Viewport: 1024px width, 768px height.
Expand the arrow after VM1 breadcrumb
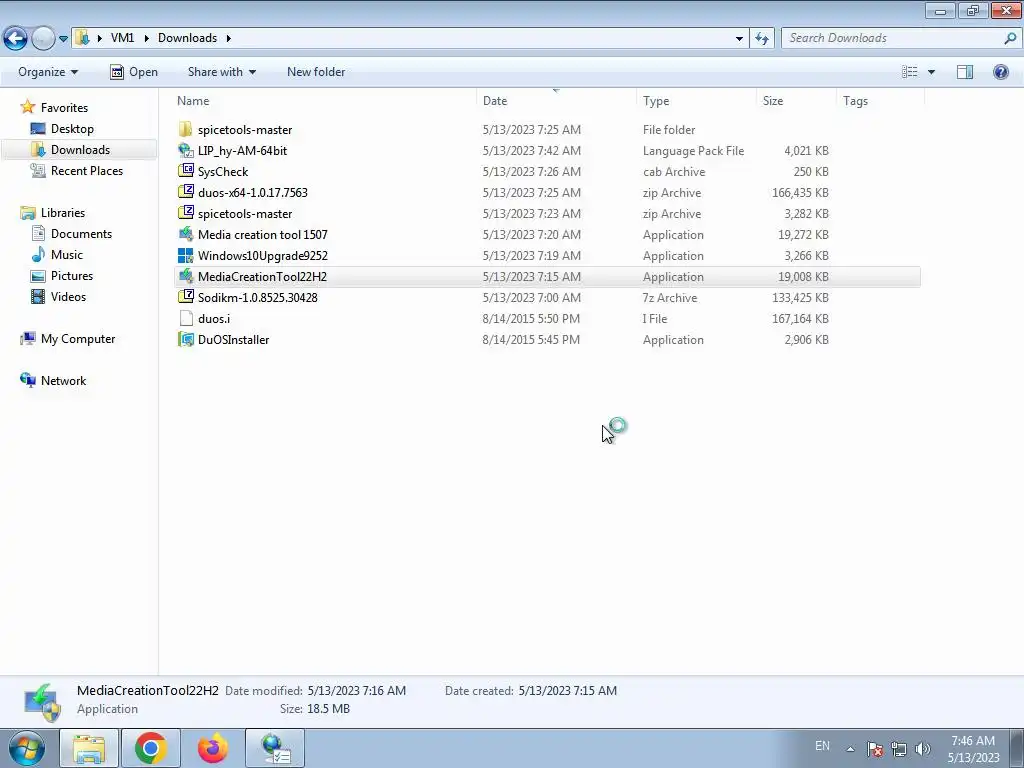click(x=145, y=38)
